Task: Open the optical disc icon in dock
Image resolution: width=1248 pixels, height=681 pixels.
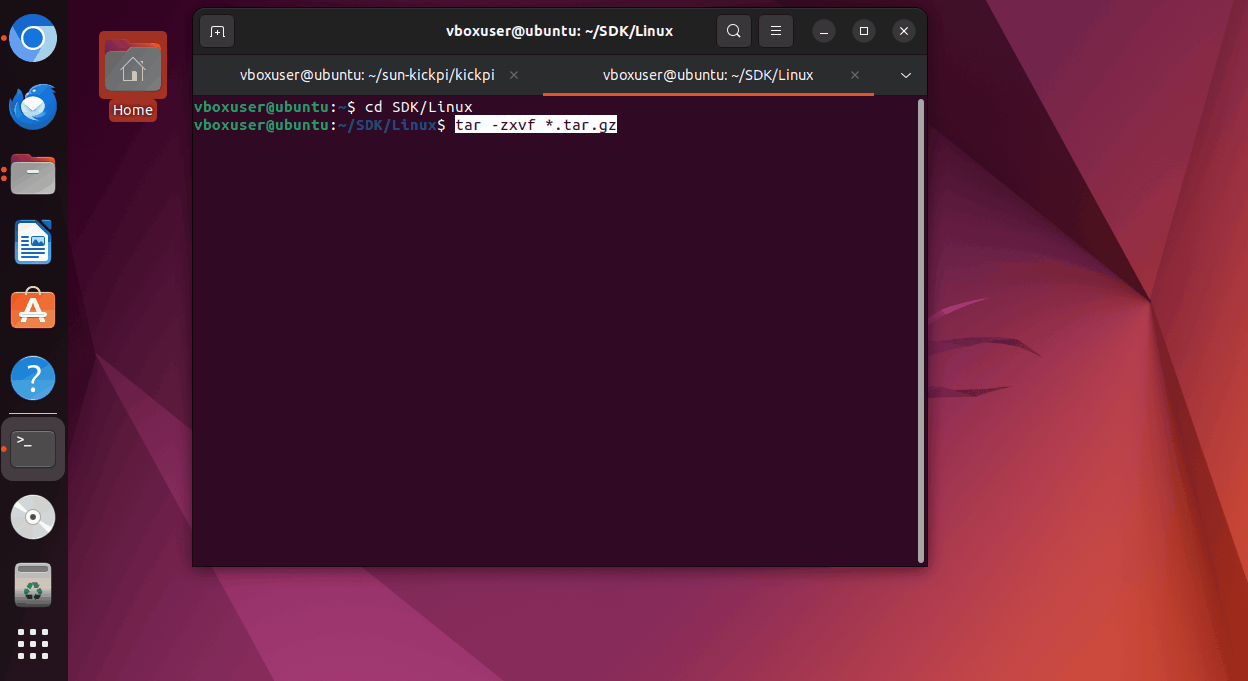Action: pyautogui.click(x=33, y=517)
